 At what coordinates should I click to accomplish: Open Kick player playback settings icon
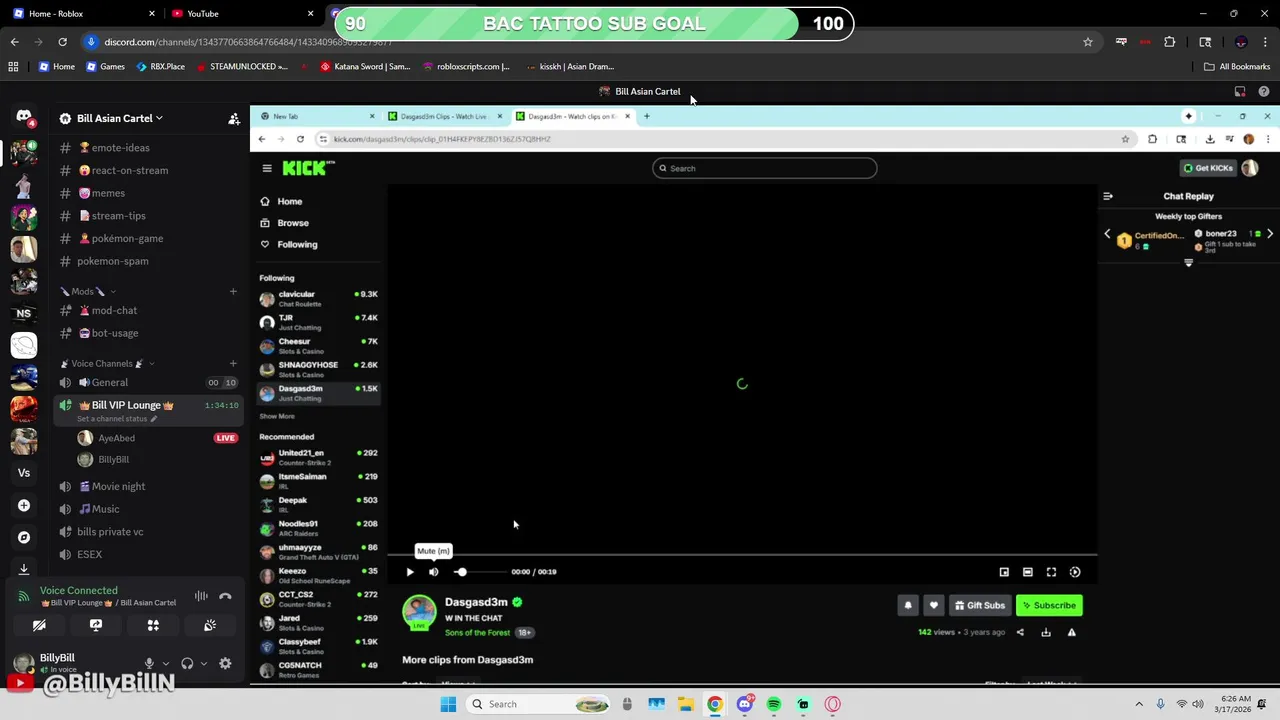coord(1075,572)
